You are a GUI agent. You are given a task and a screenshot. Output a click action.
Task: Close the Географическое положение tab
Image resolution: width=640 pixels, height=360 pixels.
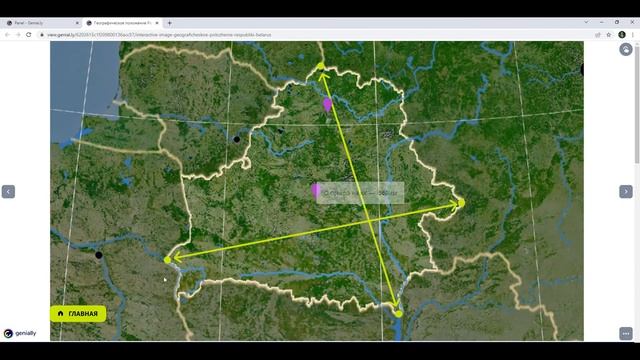[157, 23]
